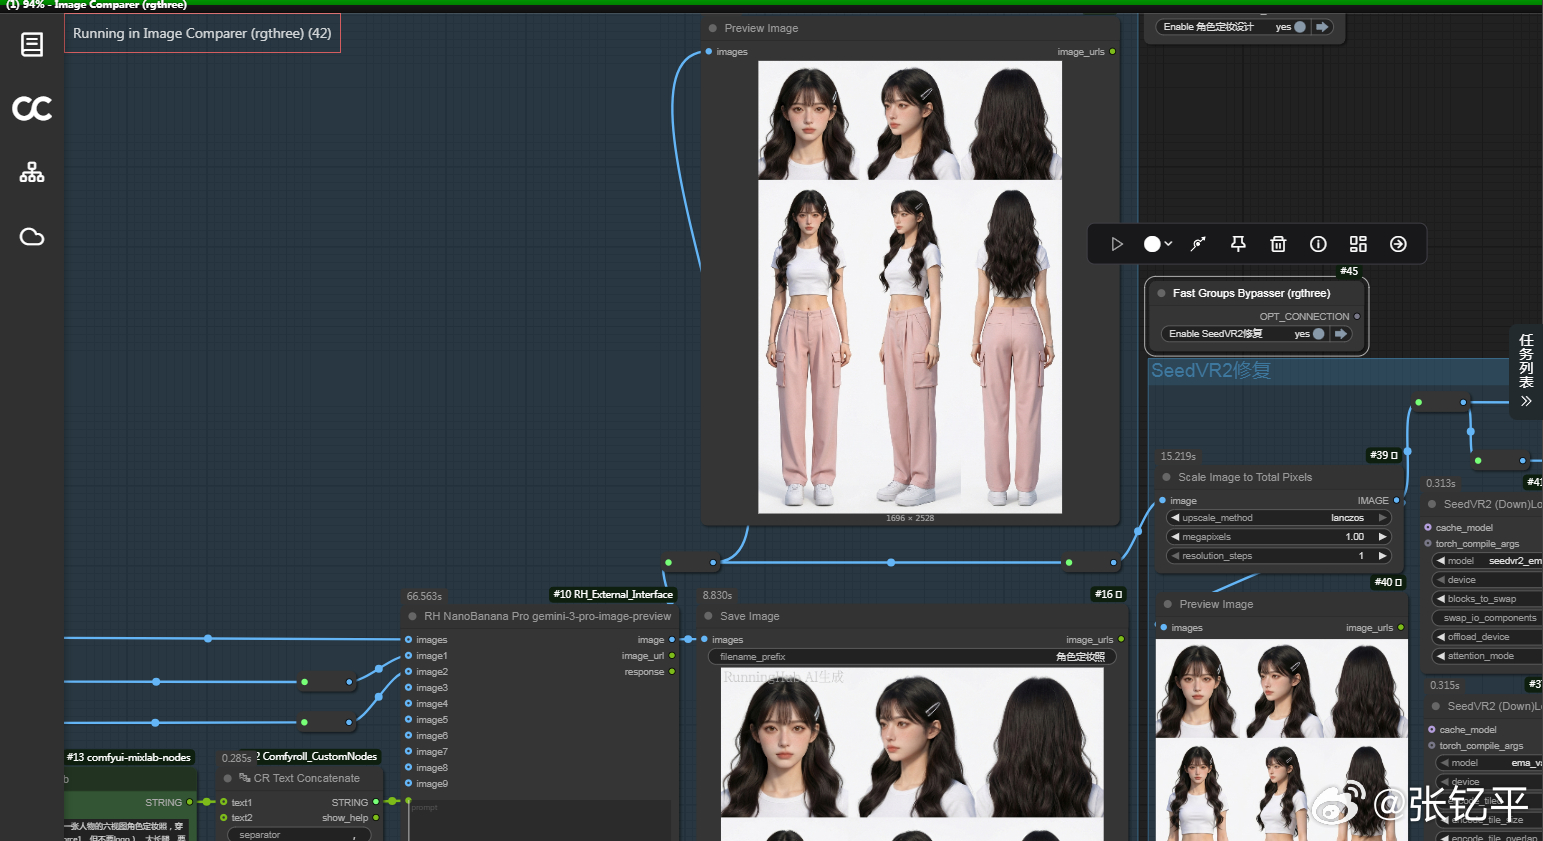Click Fast Groups Bypasser (rgthree) node title
The height and width of the screenshot is (841, 1543).
pos(1251,293)
